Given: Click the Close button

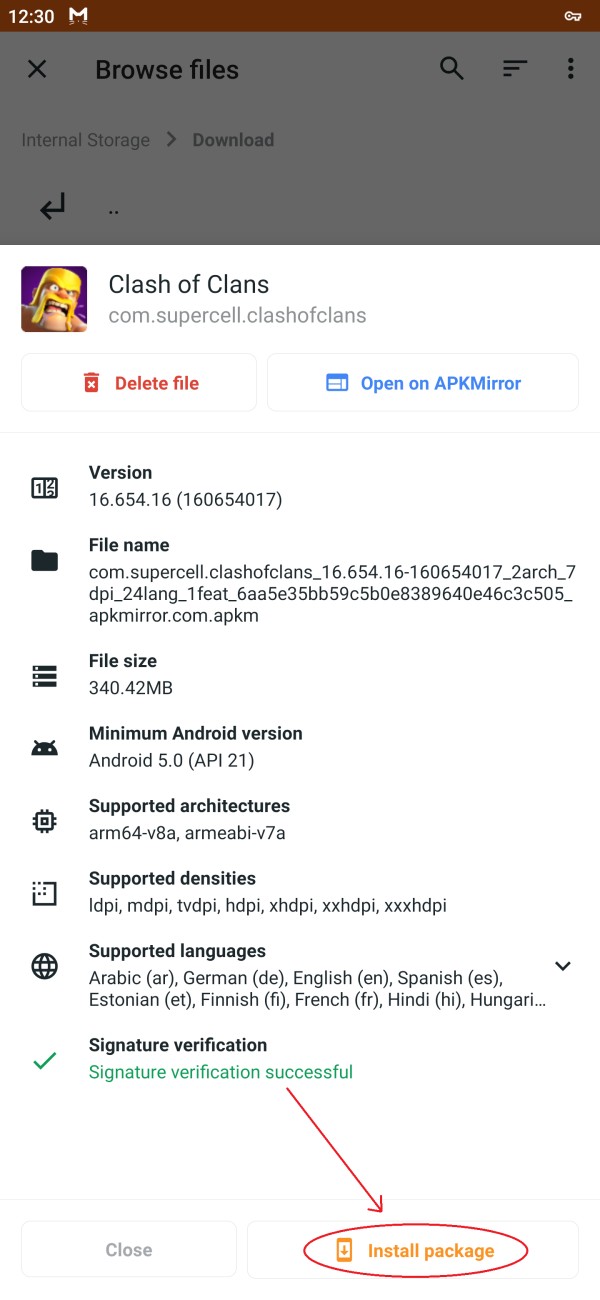Looking at the screenshot, I should (x=129, y=1250).
